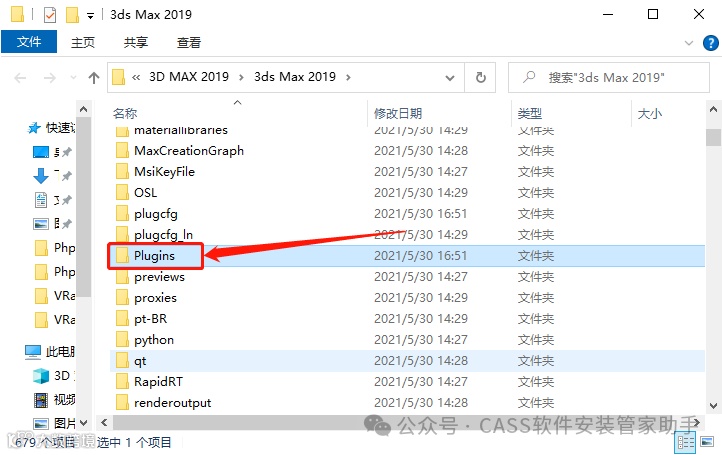722x455 pixels.
Task: Click the Forward navigation arrow
Action: (50, 78)
